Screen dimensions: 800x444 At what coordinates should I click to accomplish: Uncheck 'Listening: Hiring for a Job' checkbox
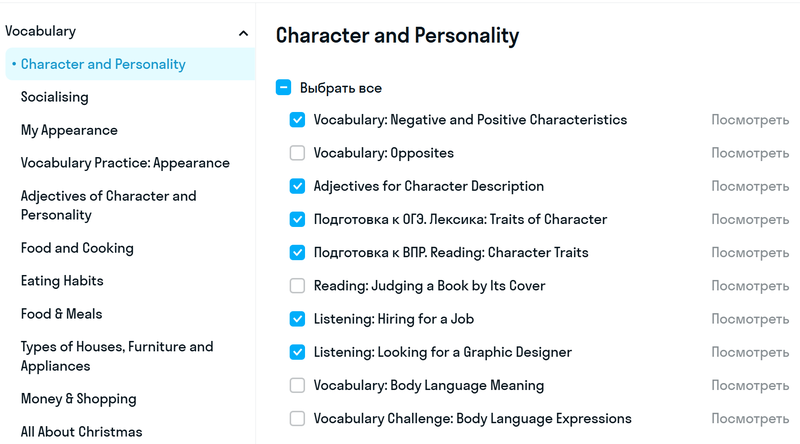tap(297, 319)
